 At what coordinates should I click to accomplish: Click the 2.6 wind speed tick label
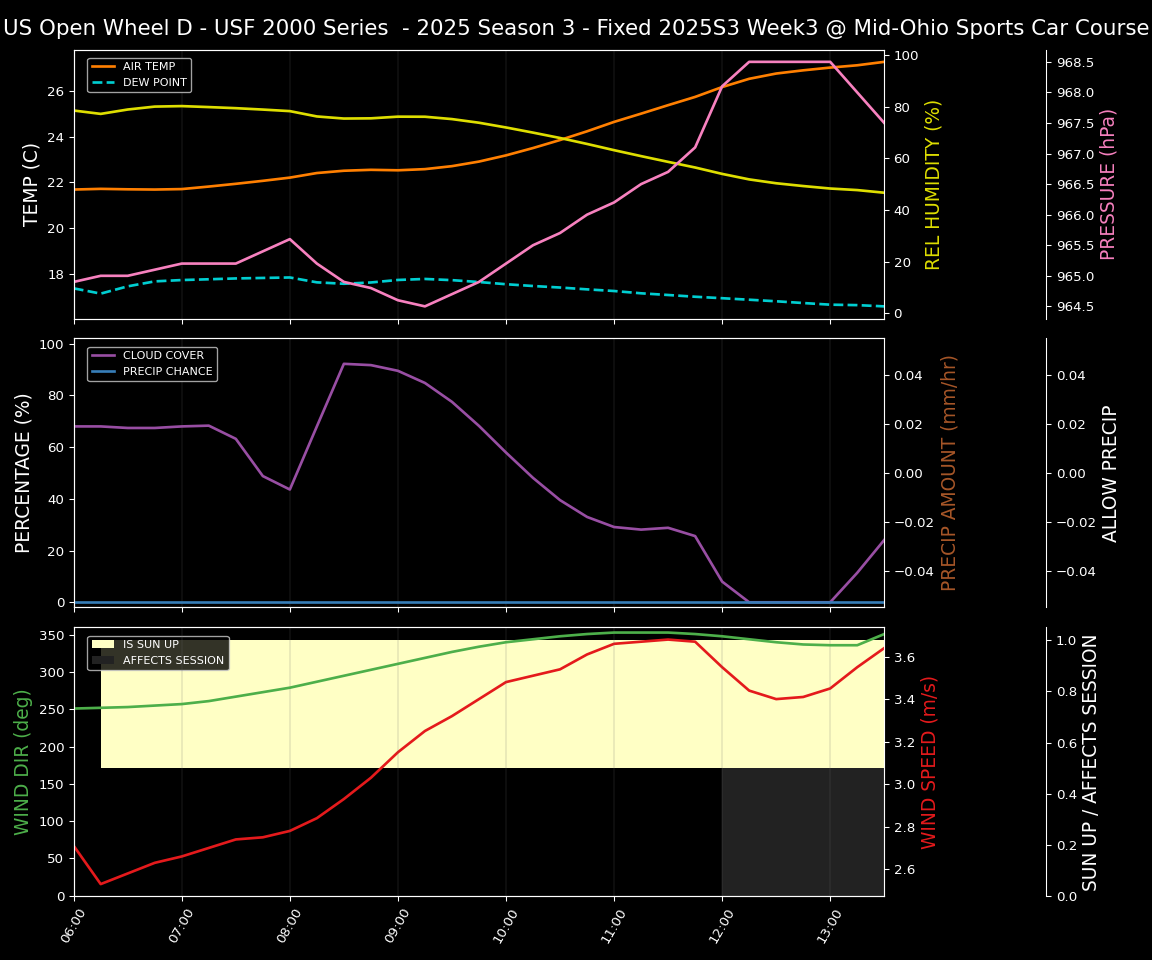point(905,870)
